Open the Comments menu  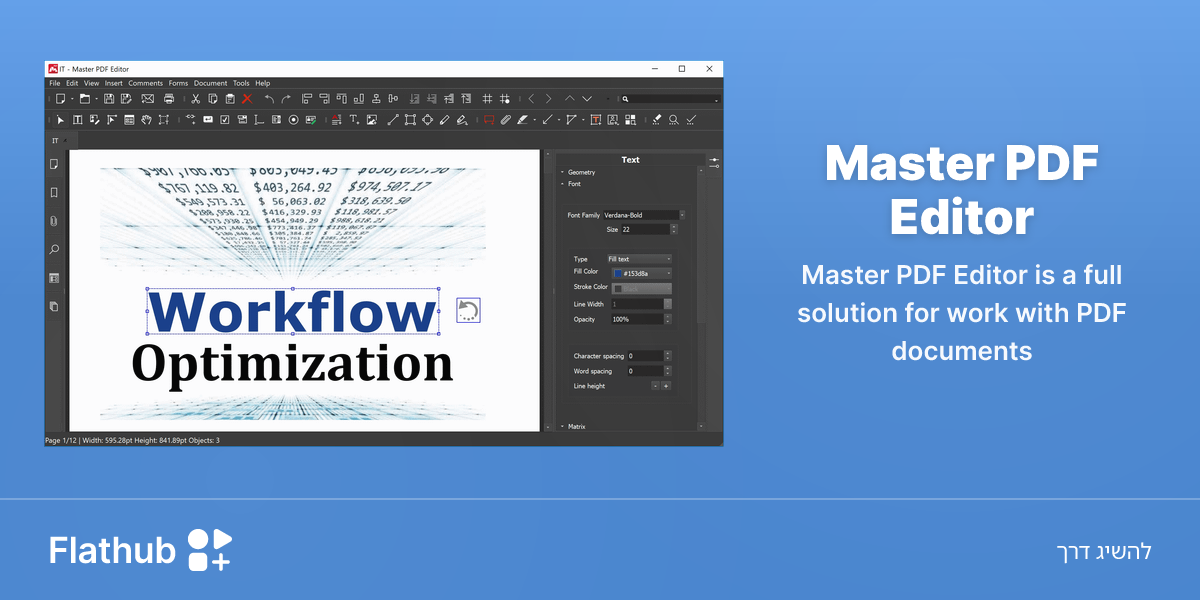[145, 83]
